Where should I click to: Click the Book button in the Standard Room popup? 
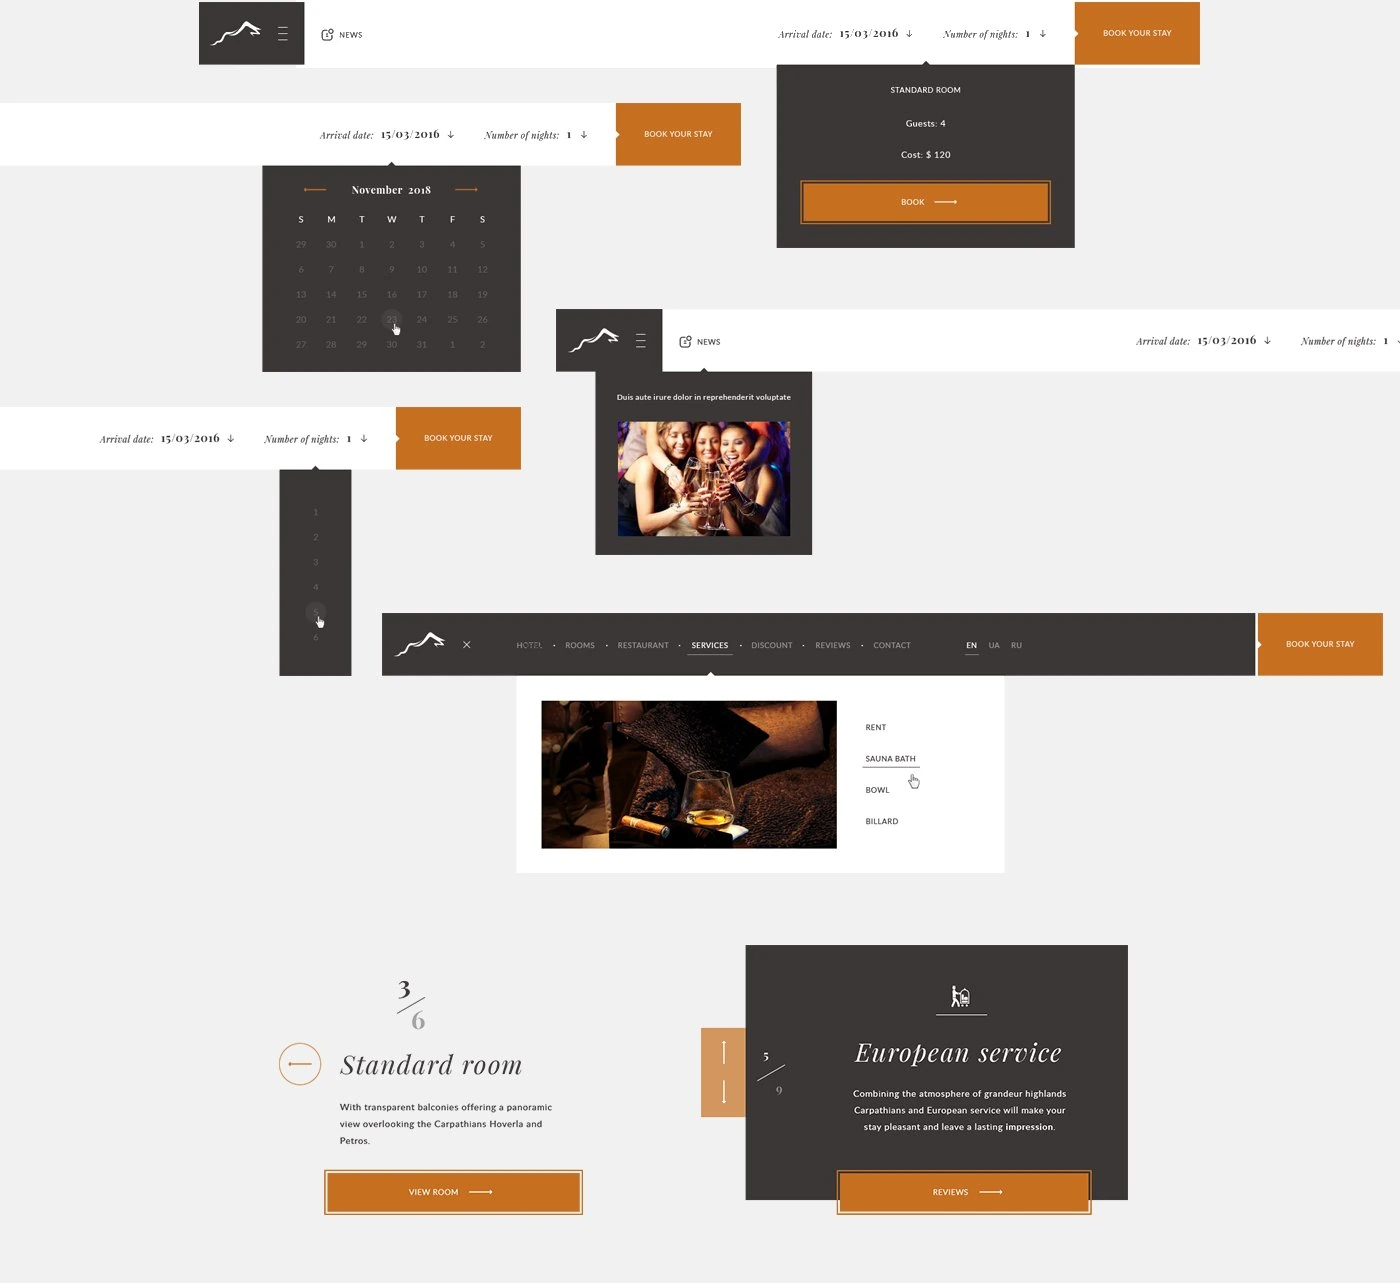pos(926,202)
